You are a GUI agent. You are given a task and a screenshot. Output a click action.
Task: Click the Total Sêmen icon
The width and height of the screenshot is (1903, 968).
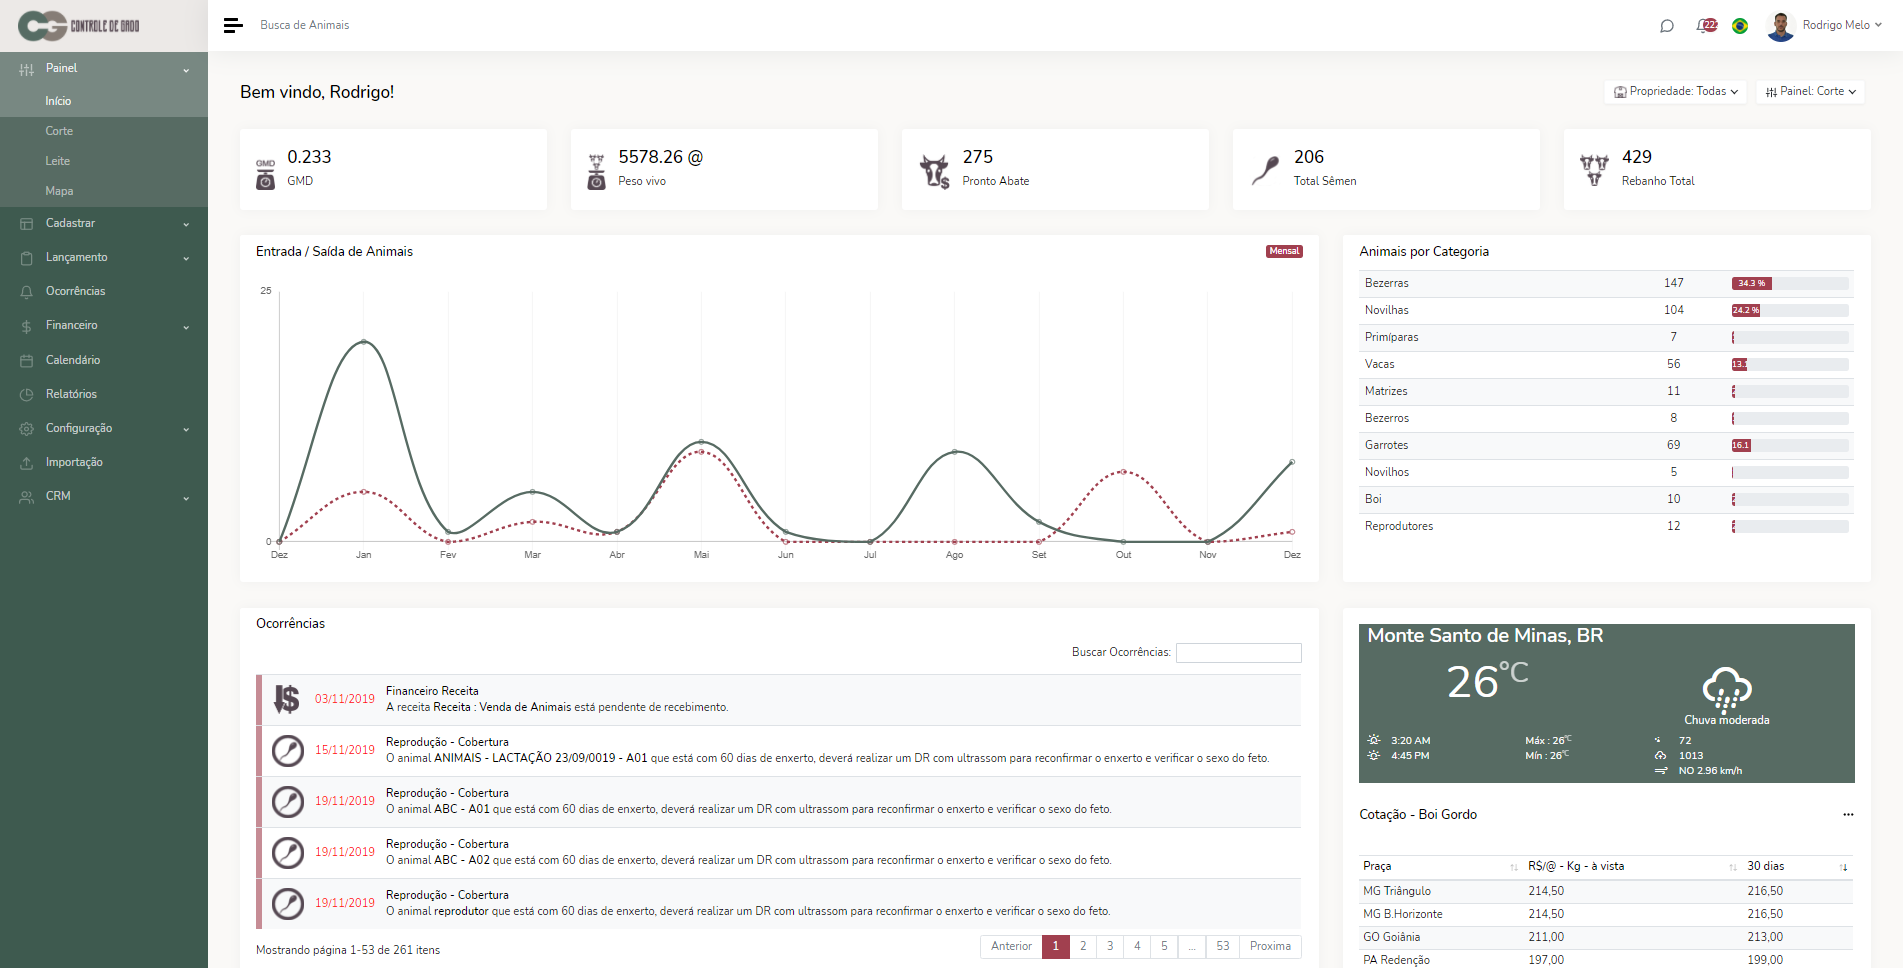point(1265,171)
